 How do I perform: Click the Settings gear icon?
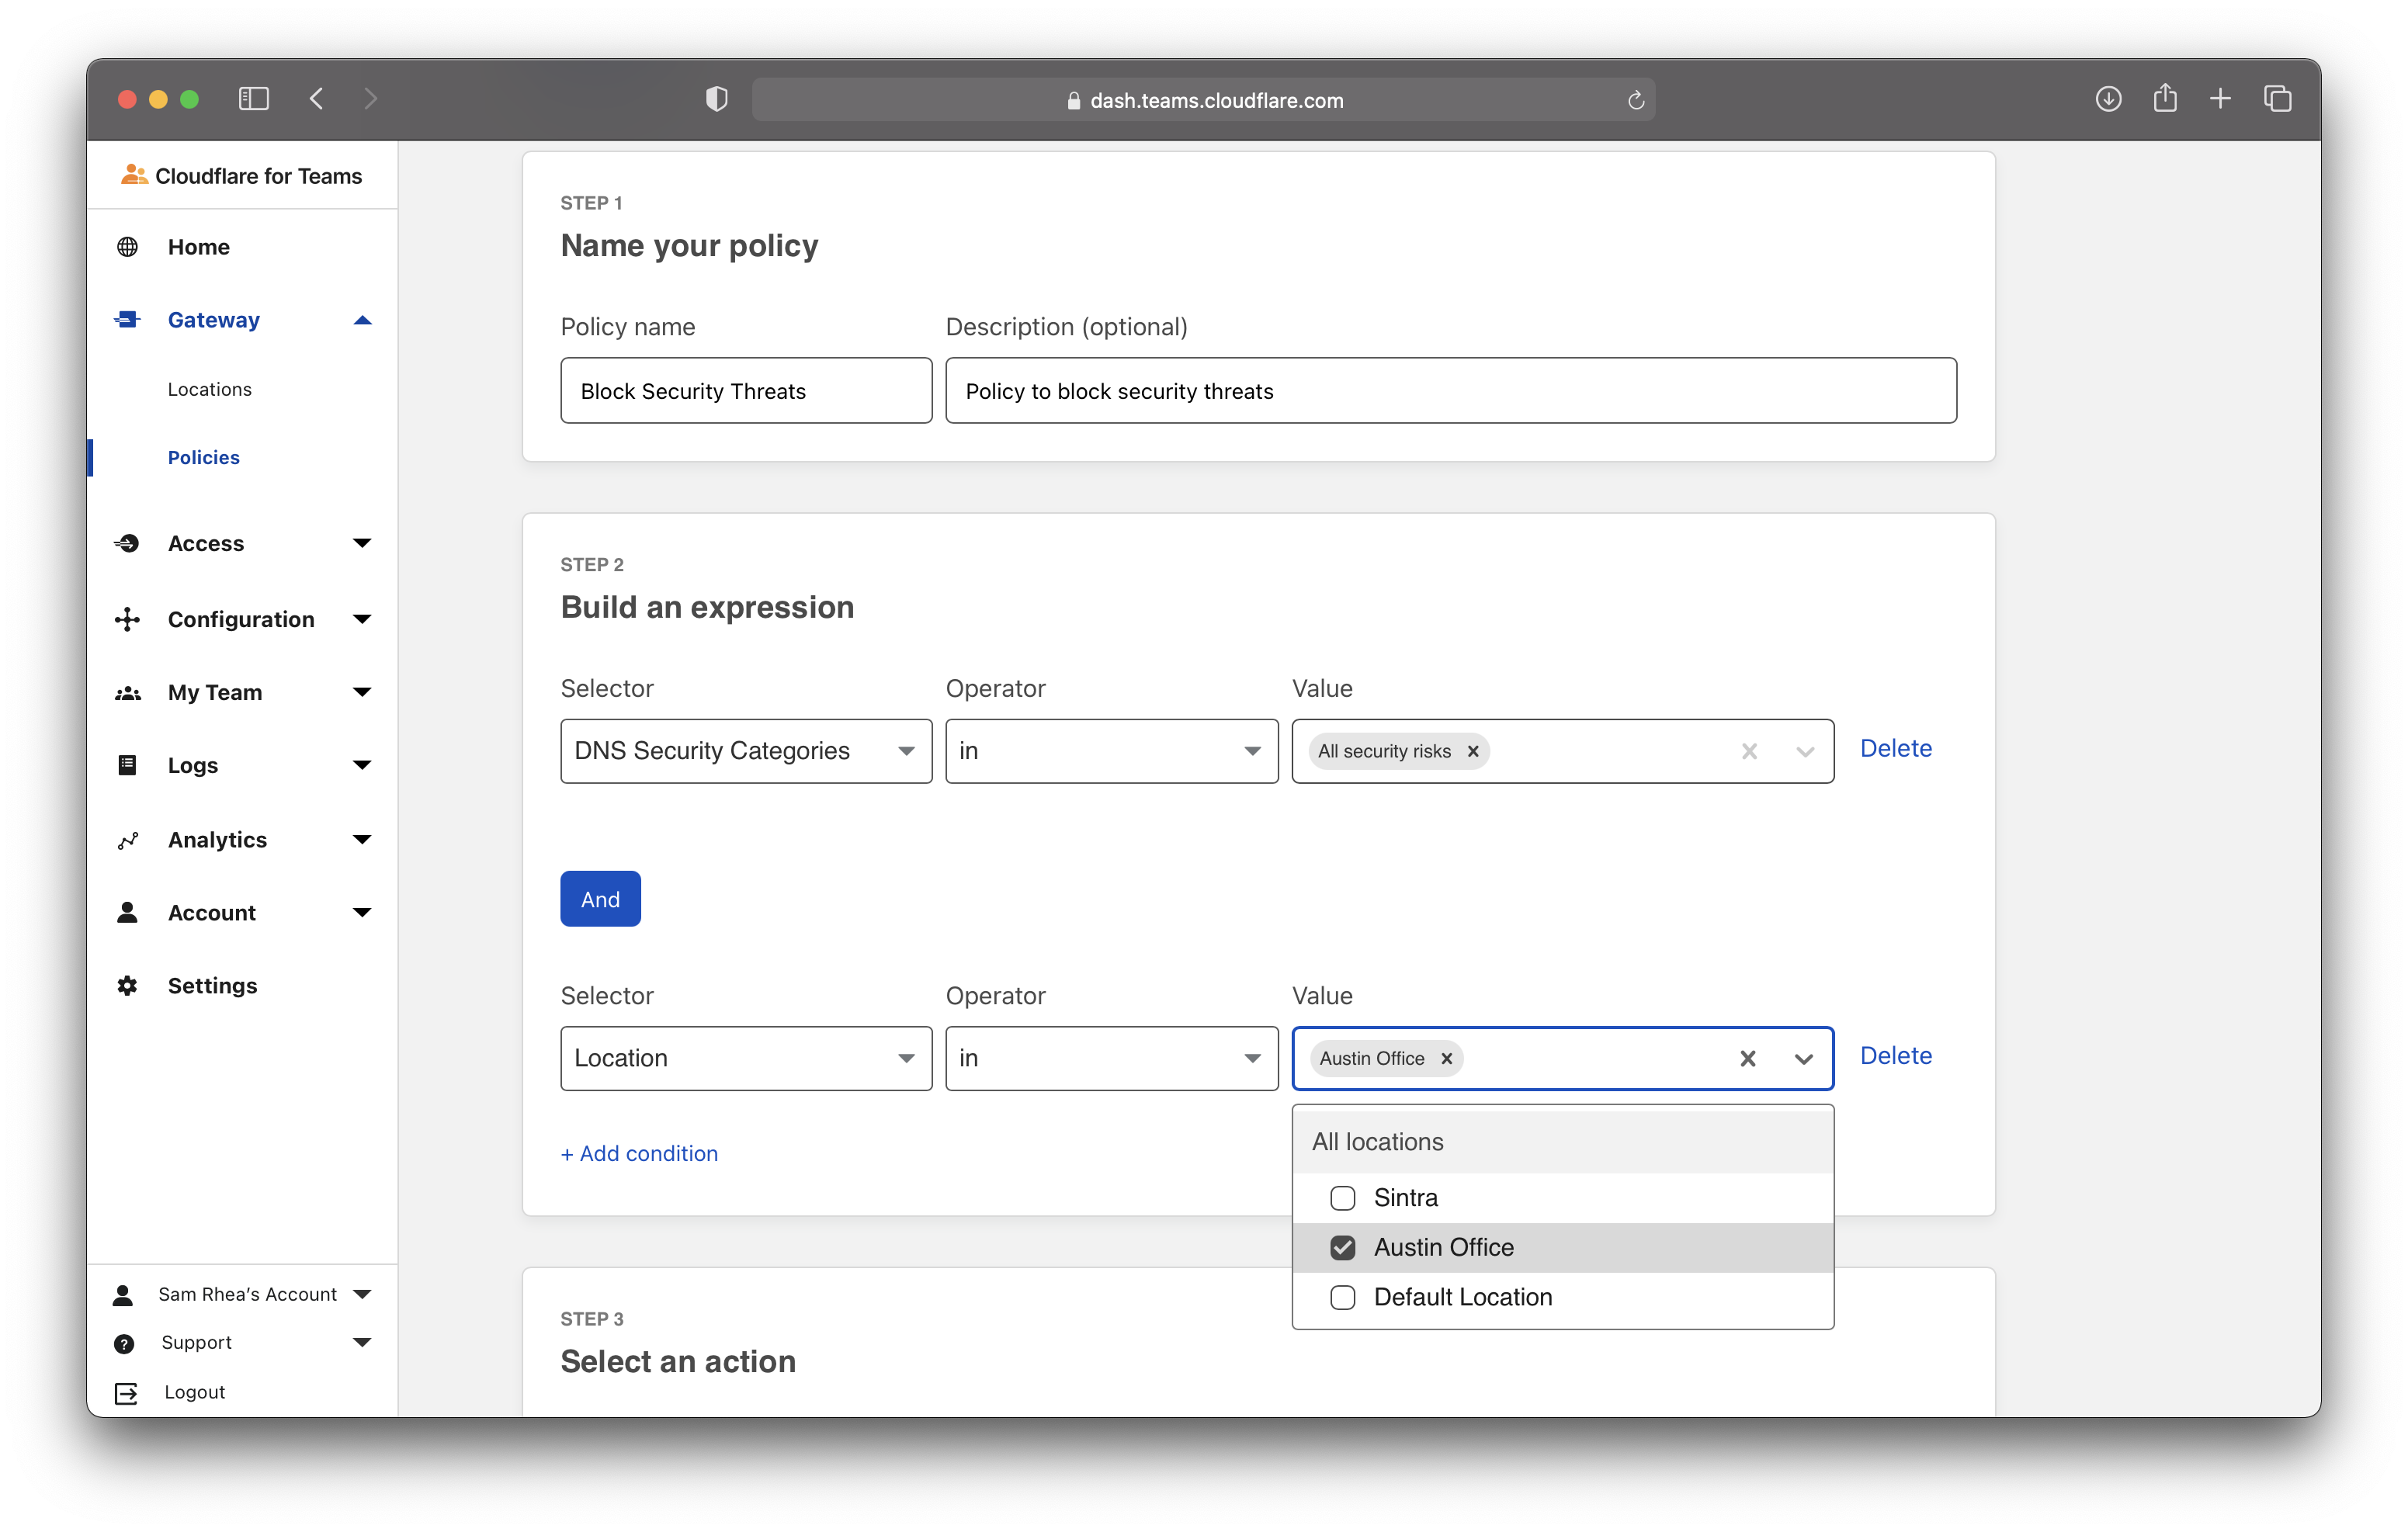tap(127, 986)
